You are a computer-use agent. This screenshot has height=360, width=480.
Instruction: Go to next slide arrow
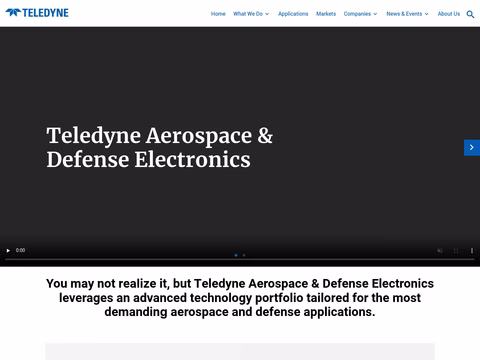[472, 147]
